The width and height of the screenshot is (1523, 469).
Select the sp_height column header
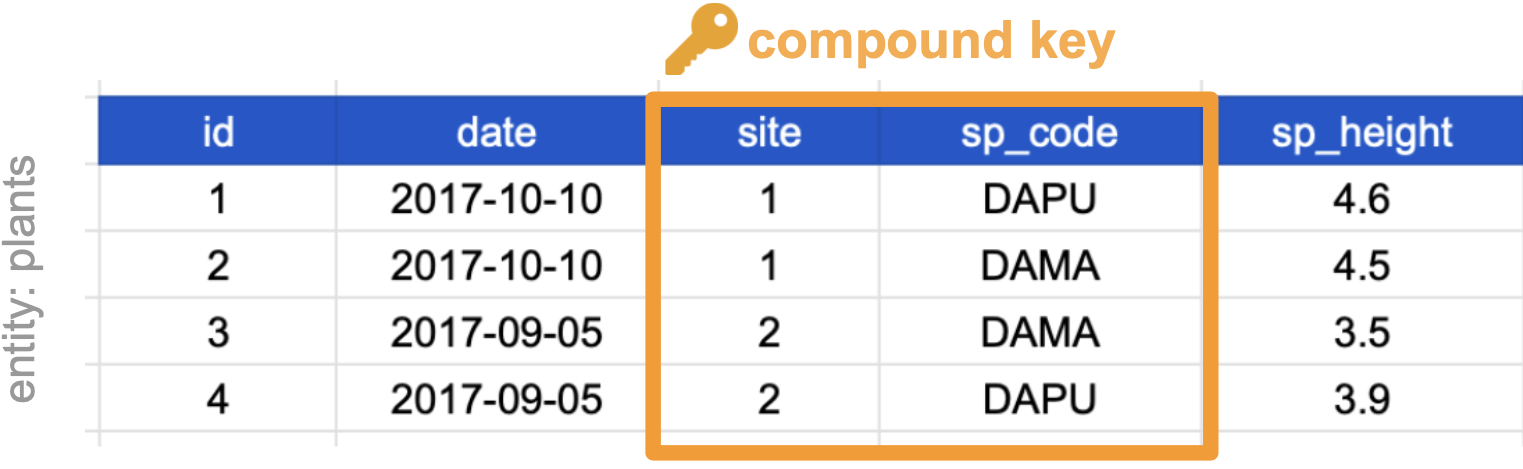[x=1361, y=132]
